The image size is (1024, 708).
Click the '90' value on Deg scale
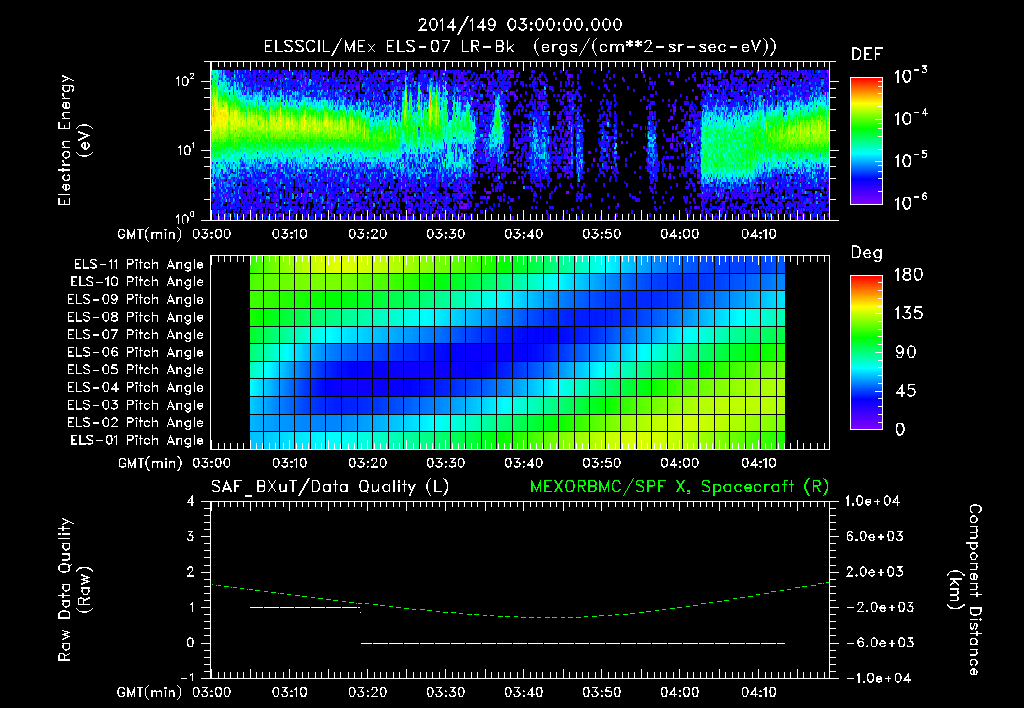[906, 353]
